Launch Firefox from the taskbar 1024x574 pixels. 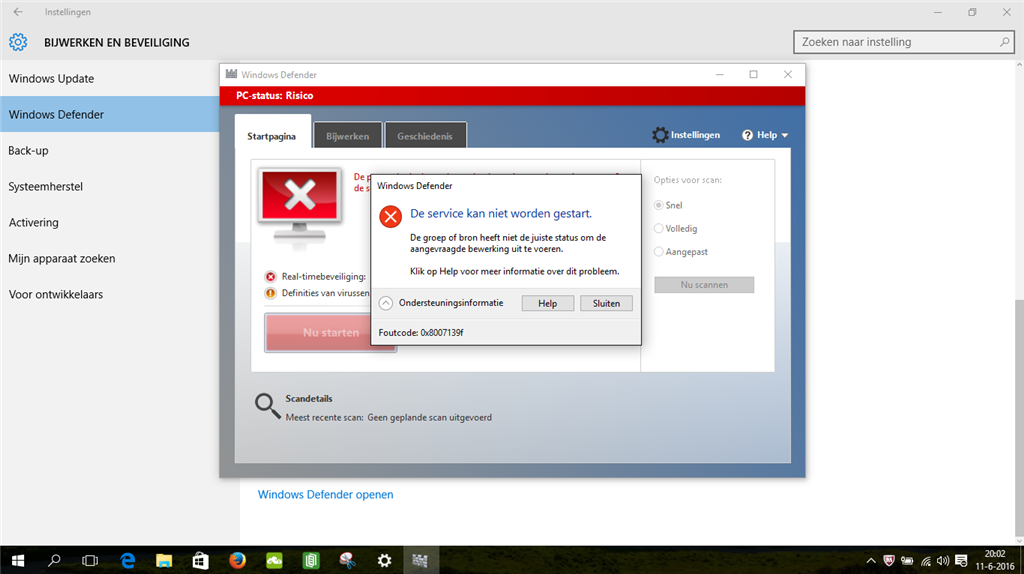tap(237, 560)
